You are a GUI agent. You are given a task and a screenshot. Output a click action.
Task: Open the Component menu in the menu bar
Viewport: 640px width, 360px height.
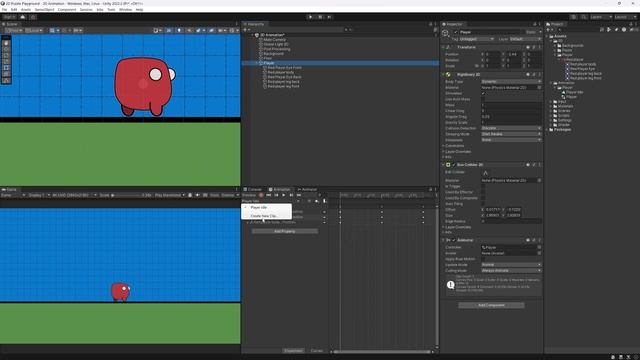pos(67,9)
